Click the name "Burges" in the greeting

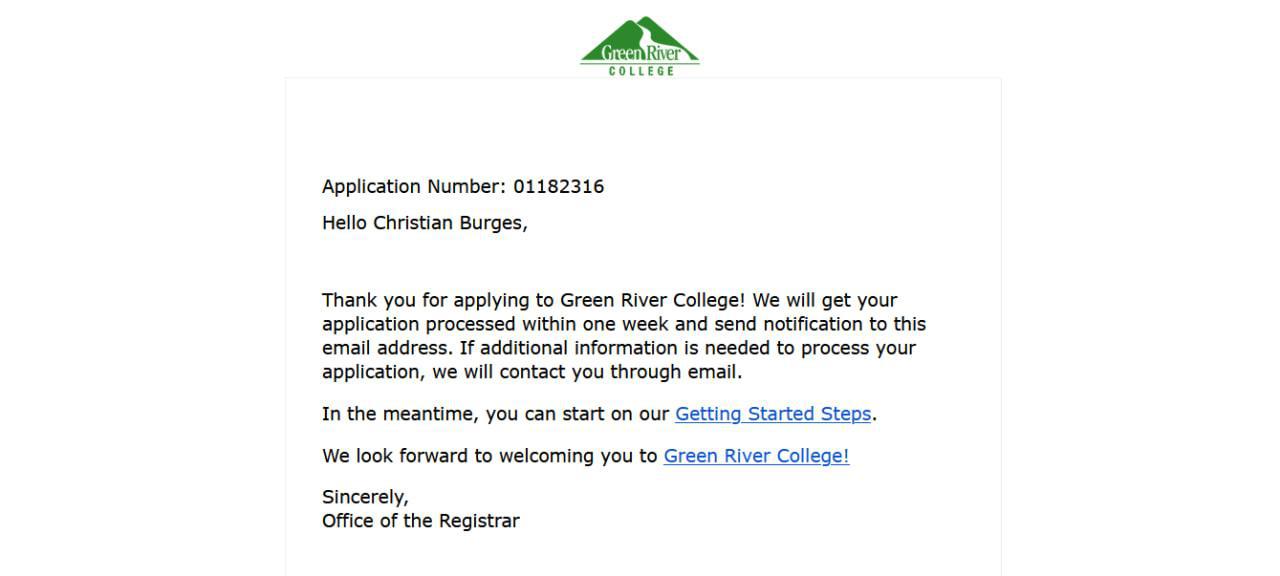tap(492, 223)
